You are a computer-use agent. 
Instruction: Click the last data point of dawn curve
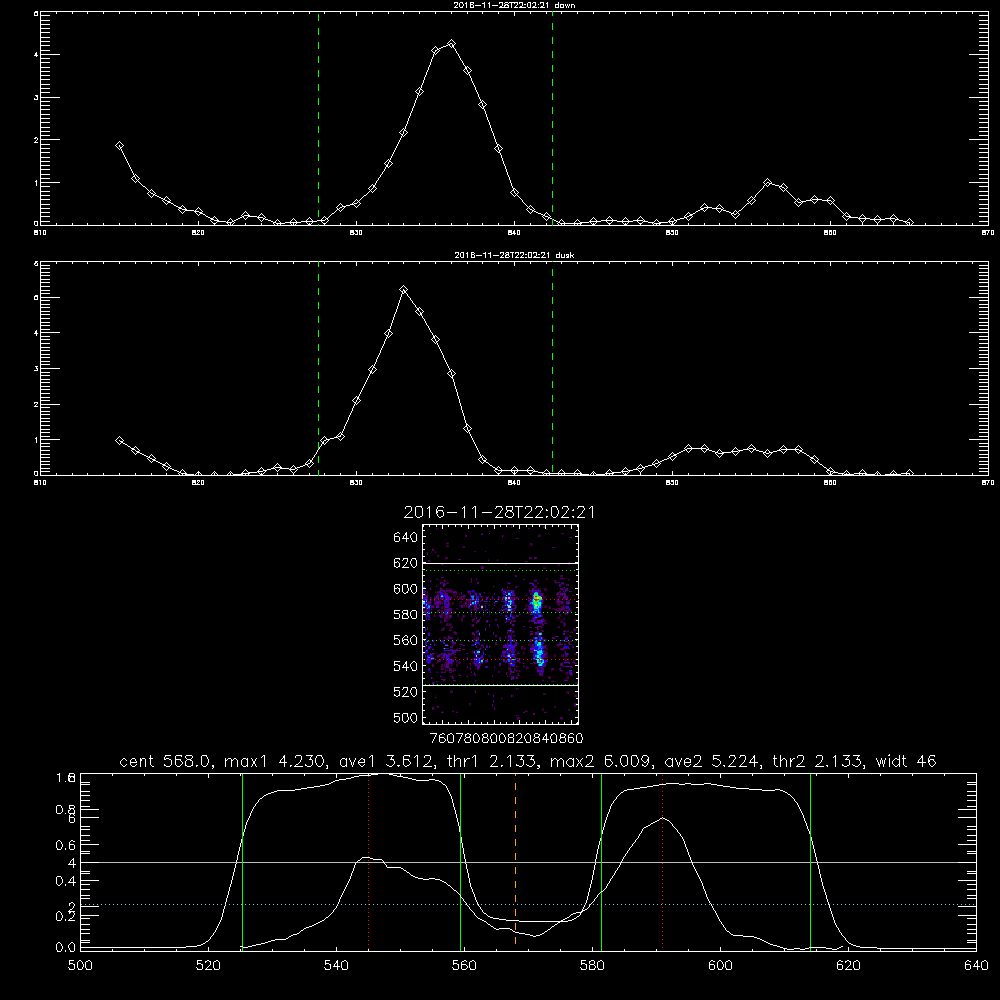click(x=909, y=223)
